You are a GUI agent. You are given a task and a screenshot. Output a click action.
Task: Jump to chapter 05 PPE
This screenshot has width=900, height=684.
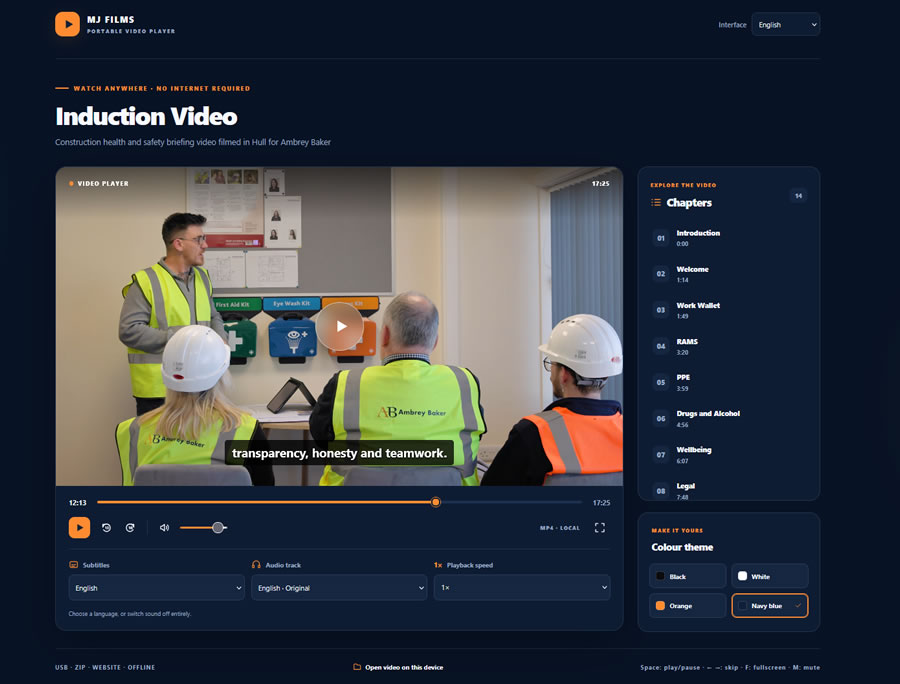tap(729, 382)
